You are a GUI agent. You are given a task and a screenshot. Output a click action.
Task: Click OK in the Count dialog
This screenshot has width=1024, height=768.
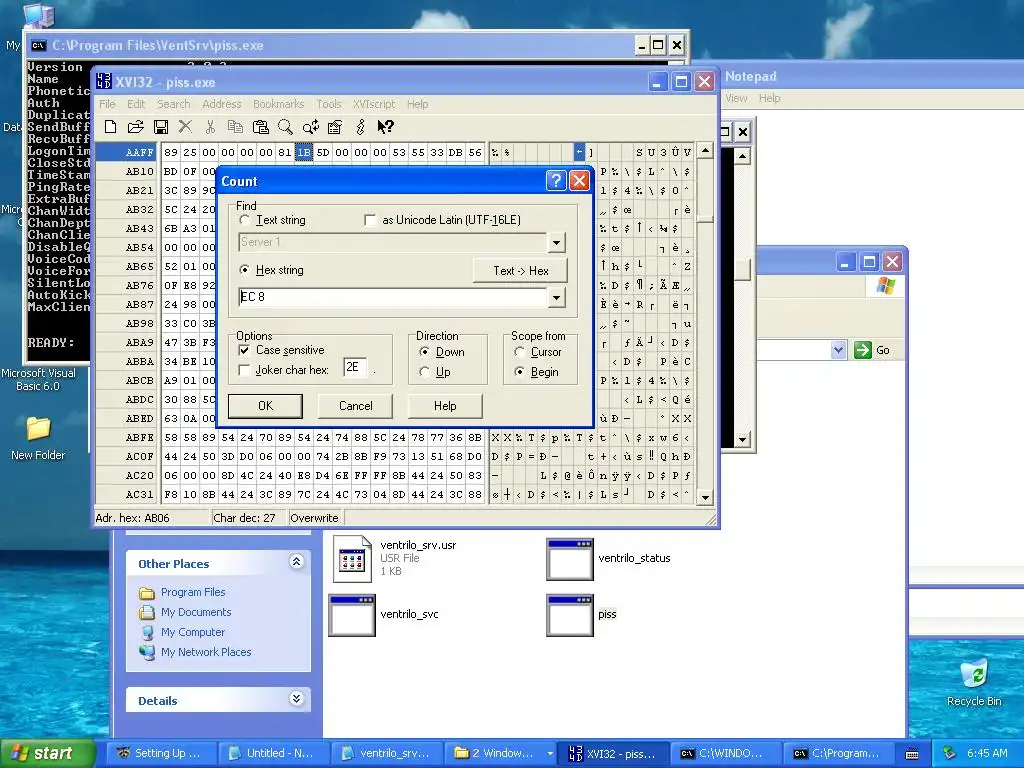tap(265, 406)
